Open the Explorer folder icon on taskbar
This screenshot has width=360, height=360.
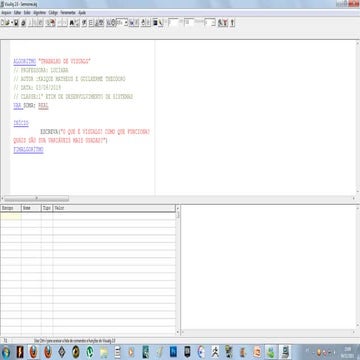[x=104, y=352]
